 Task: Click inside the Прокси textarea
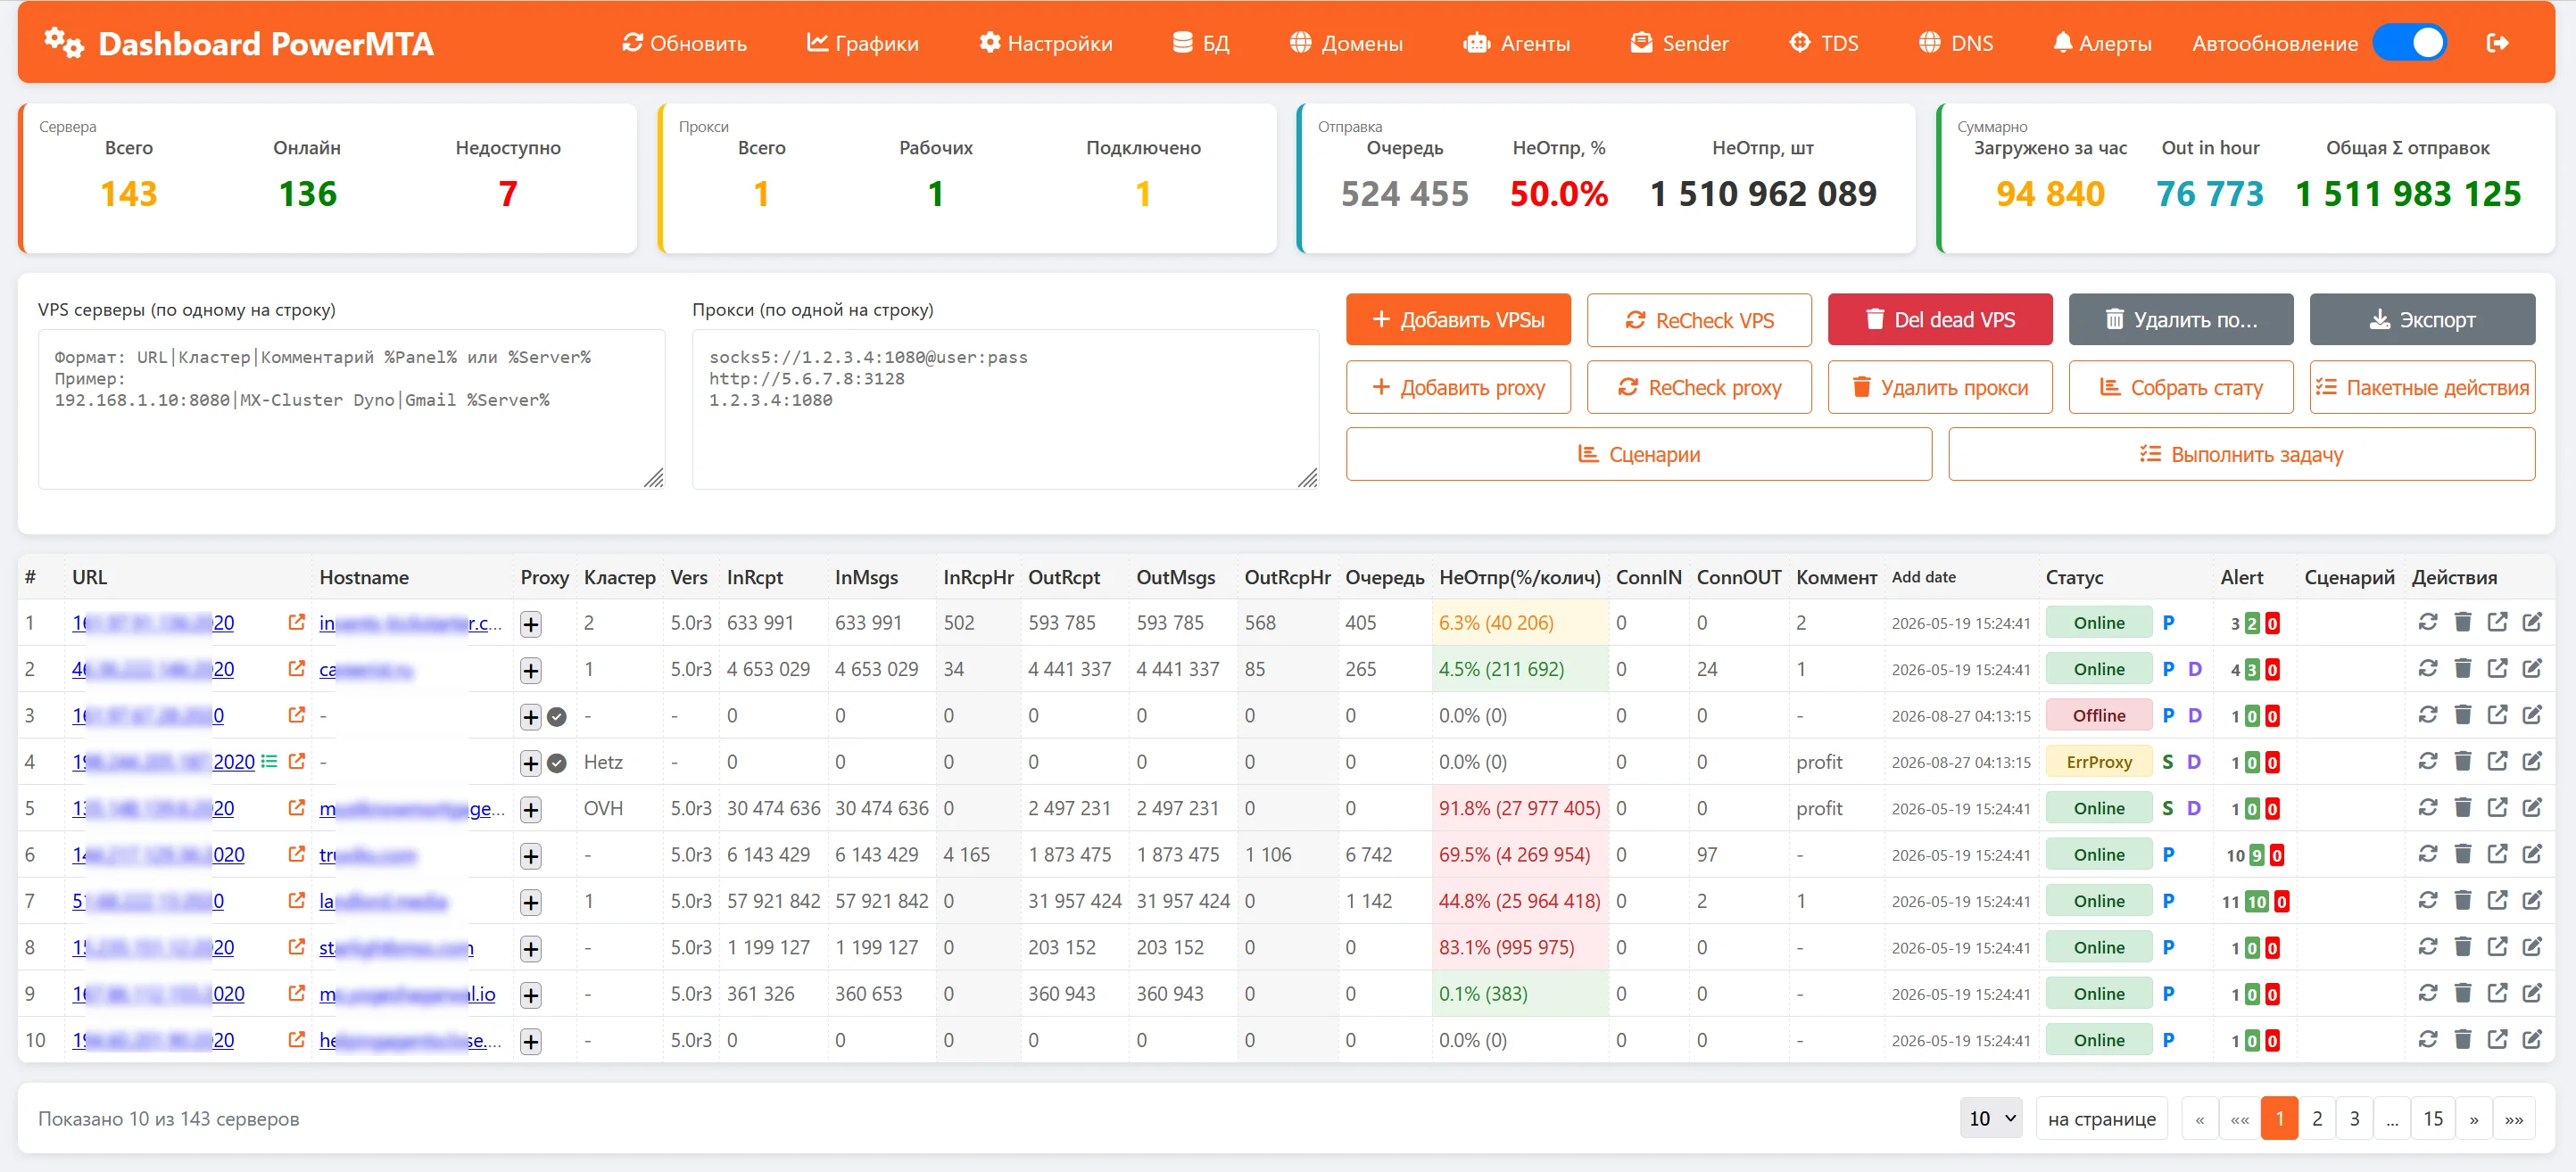(1005, 409)
